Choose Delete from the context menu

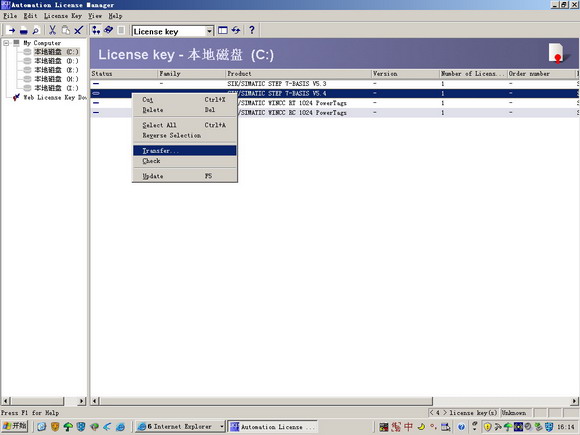coord(185,110)
